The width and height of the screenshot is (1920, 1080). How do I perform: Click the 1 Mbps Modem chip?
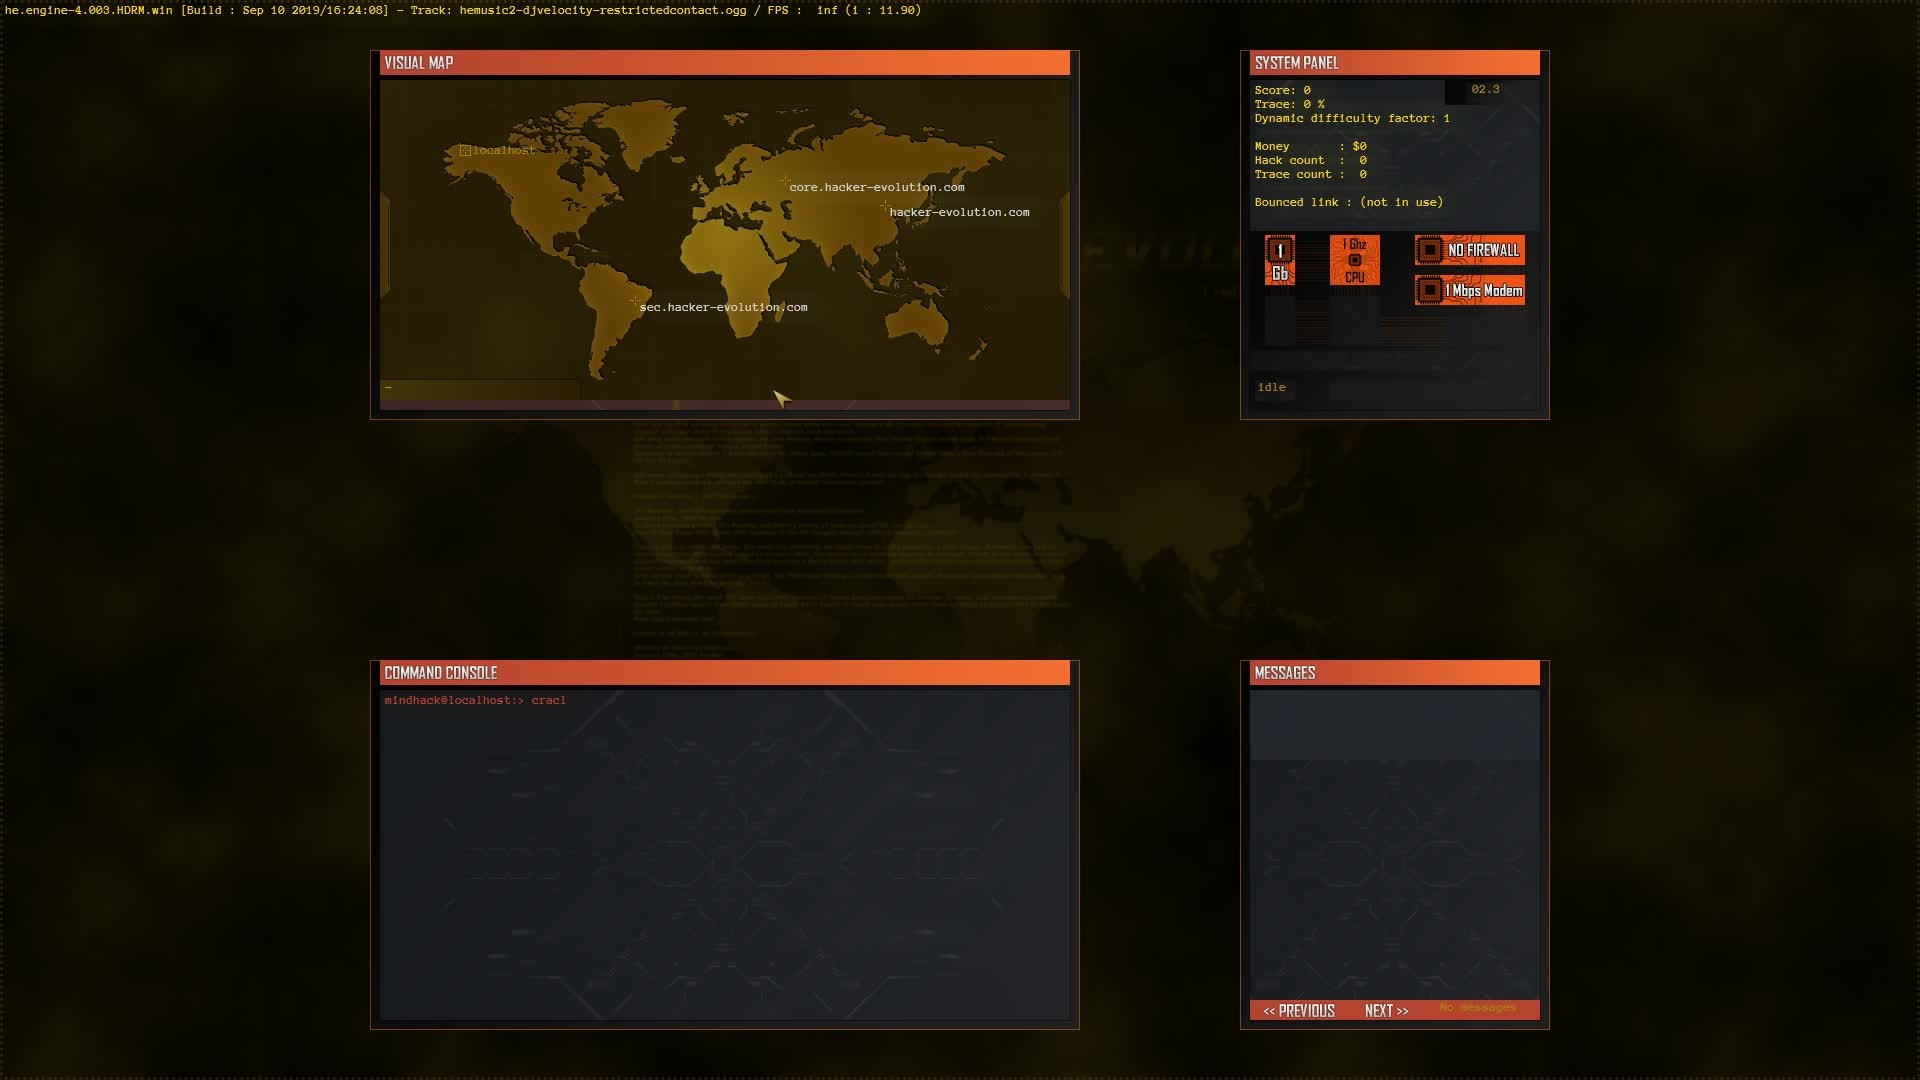[x=1469, y=290]
